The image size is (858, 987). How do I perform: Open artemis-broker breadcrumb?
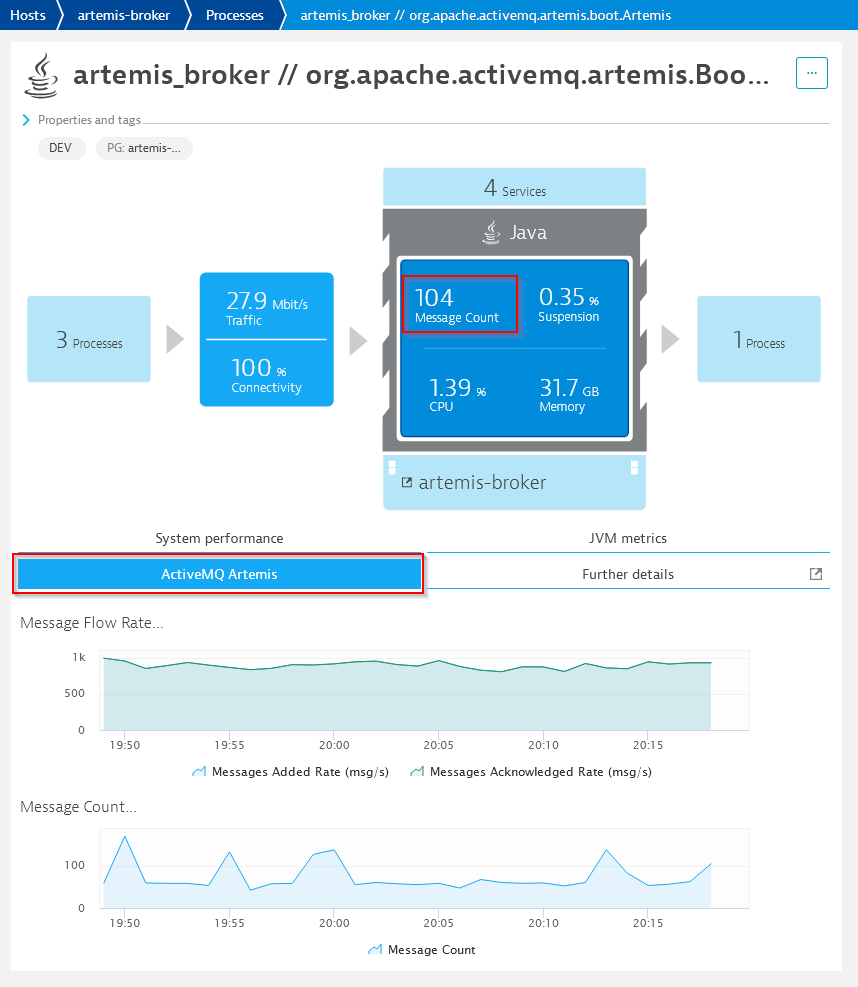pos(123,15)
